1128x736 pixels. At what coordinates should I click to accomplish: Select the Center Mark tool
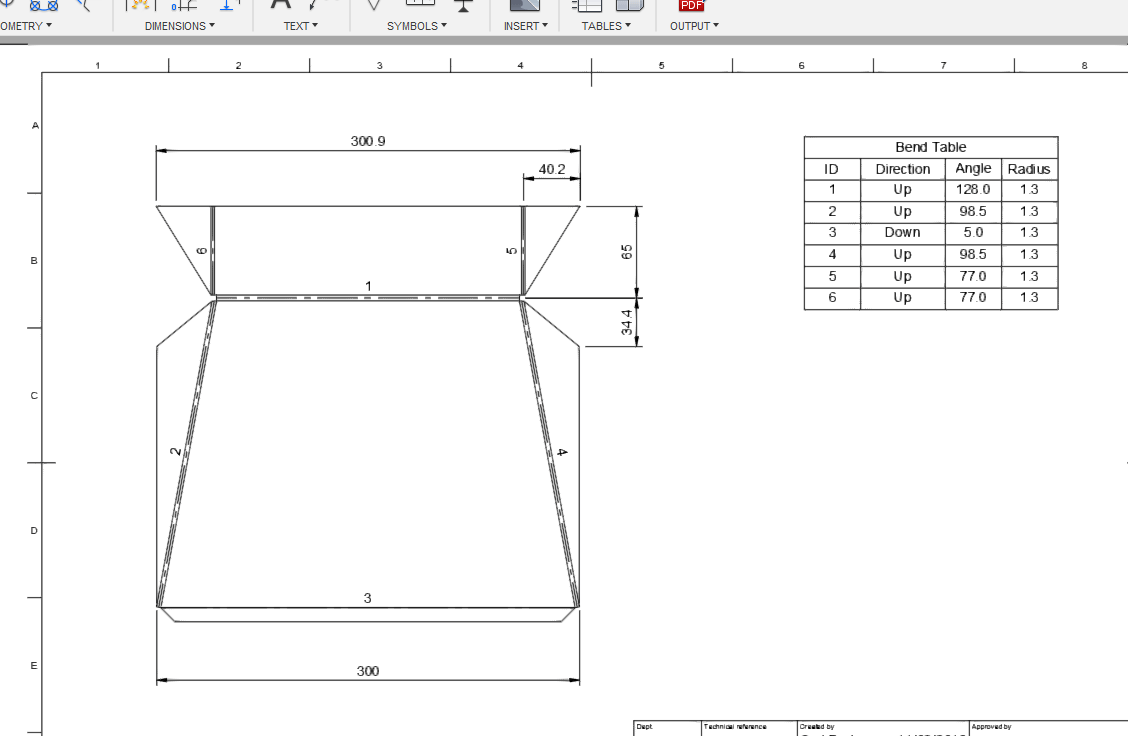8,5
